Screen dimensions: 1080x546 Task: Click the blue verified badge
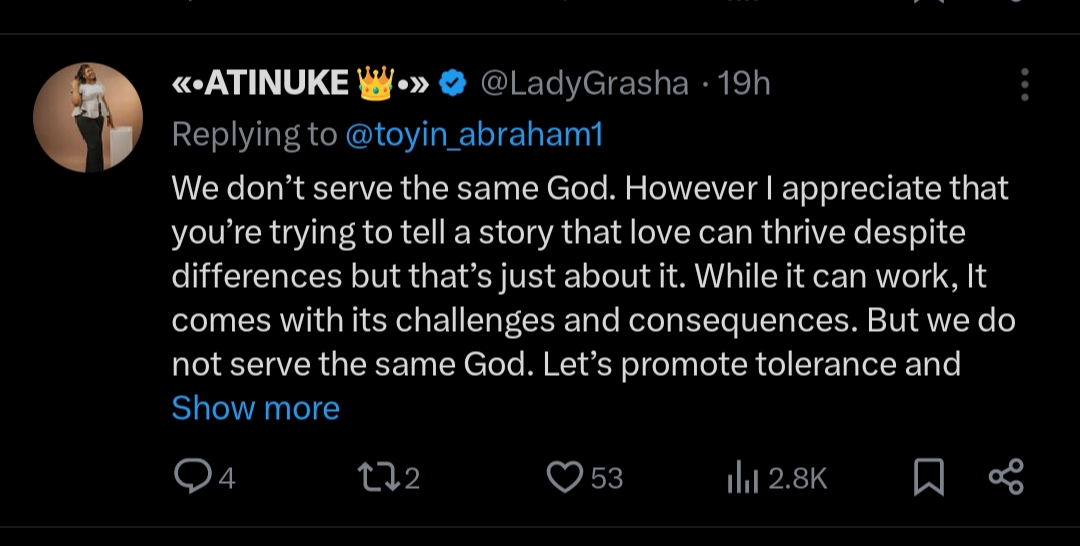pos(453,85)
